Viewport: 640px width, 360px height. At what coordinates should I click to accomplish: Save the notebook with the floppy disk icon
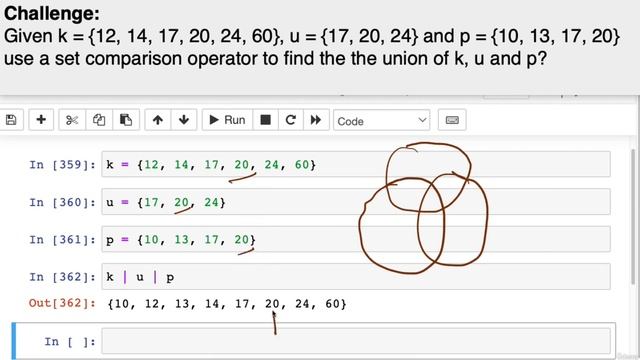11,120
